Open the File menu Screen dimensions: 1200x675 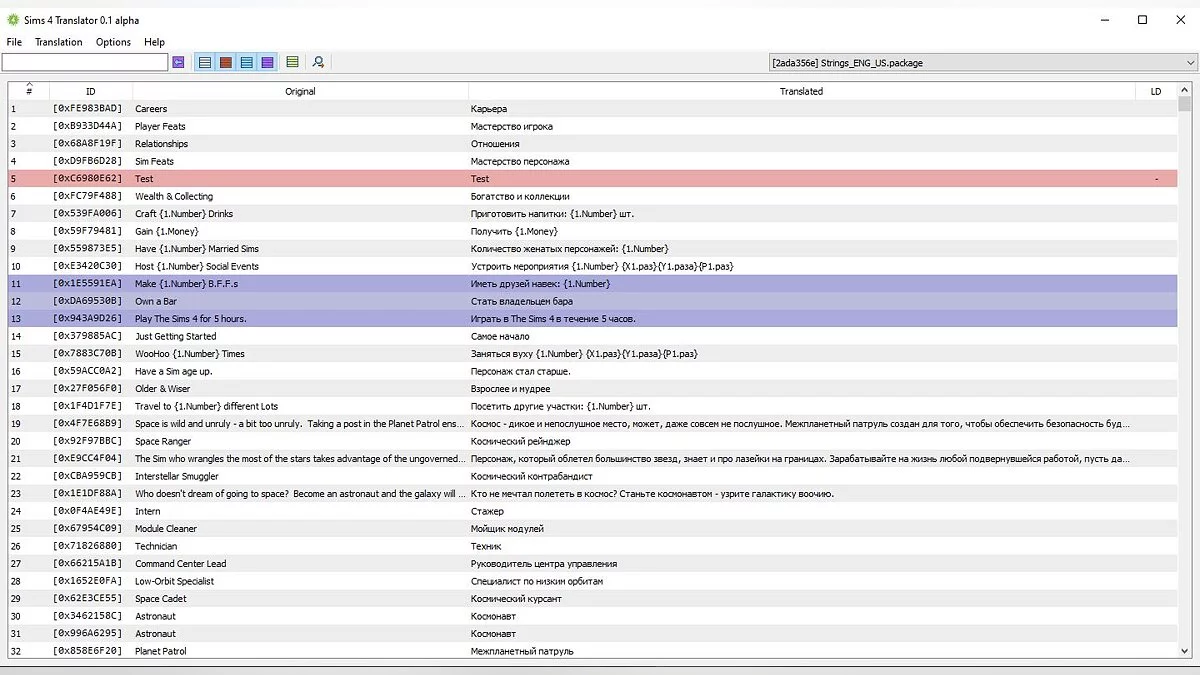[14, 42]
